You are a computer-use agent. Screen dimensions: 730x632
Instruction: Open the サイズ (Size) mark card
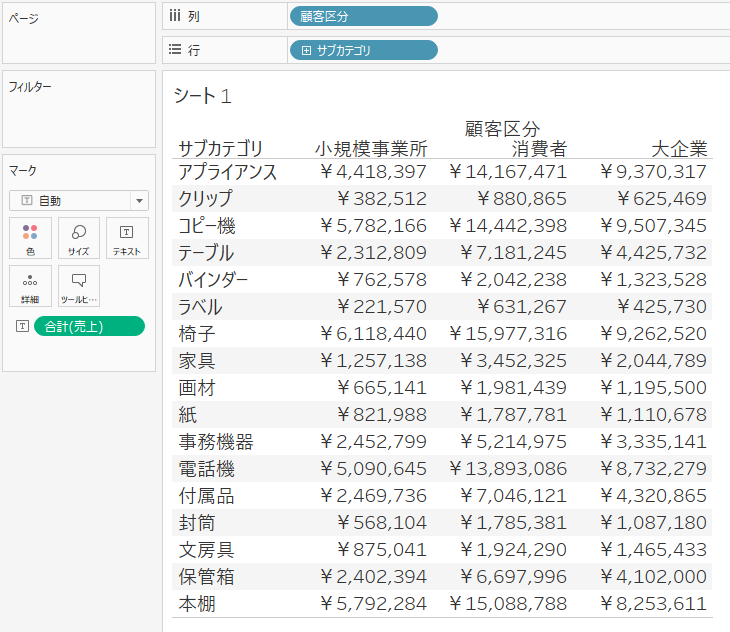pyautogui.click(x=78, y=238)
